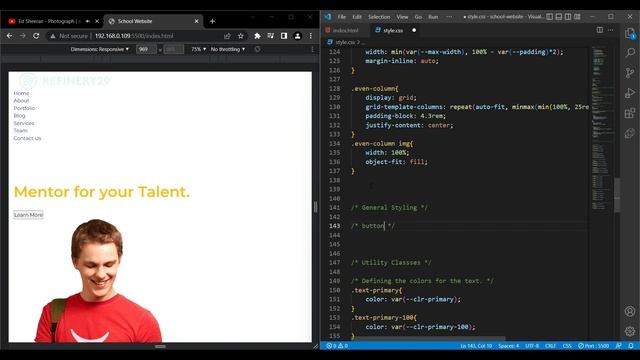Viewport: 640px width, 360px height.
Task: Open the File menu in VS Code
Action: click(342, 17)
